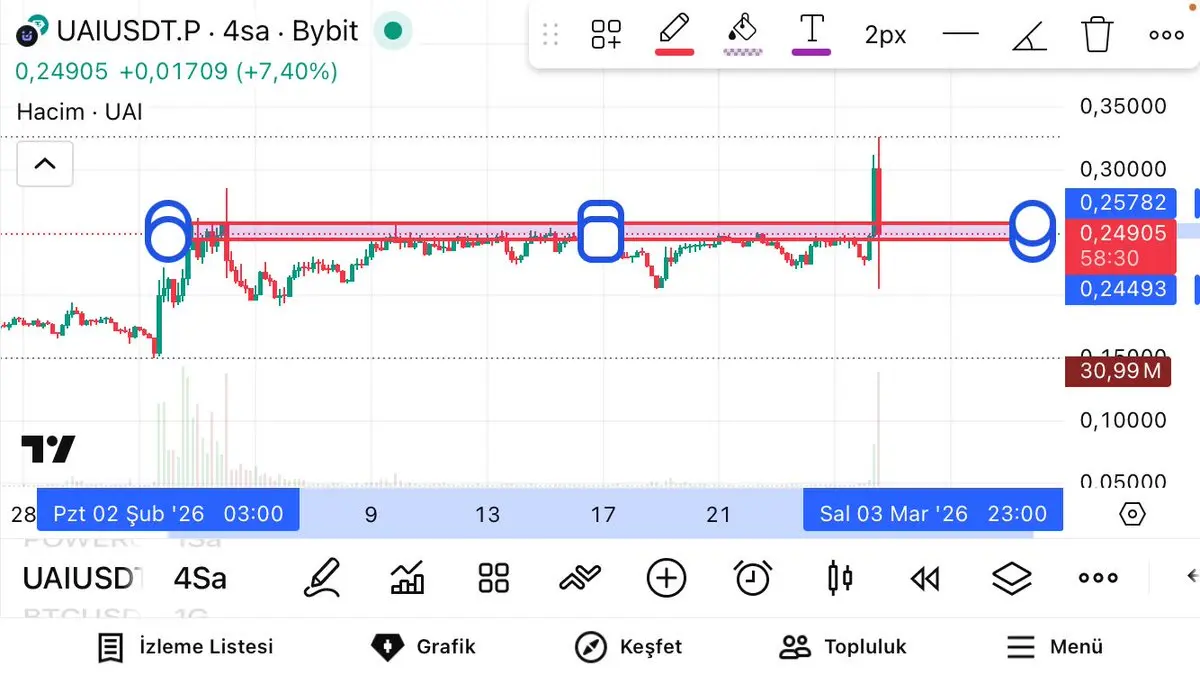Select end date label Sal 03 Mar '26
The height and width of the screenshot is (675, 1200).
pos(933,514)
